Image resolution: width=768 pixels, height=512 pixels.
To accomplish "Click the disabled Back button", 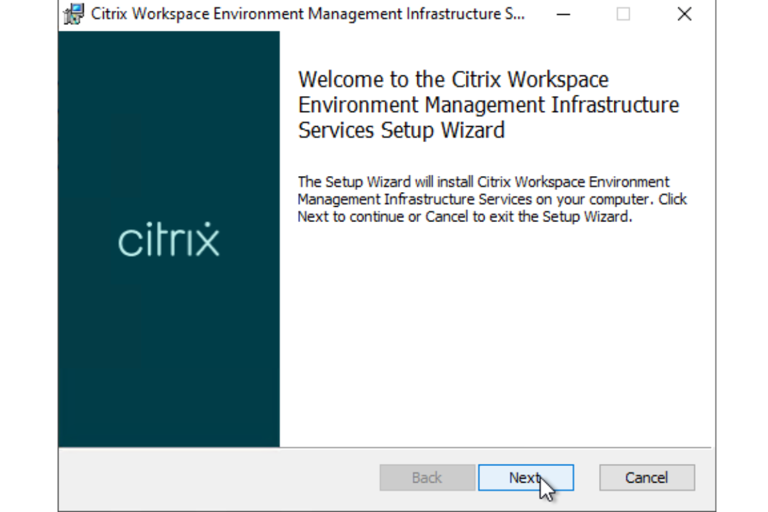I will pos(426,478).
